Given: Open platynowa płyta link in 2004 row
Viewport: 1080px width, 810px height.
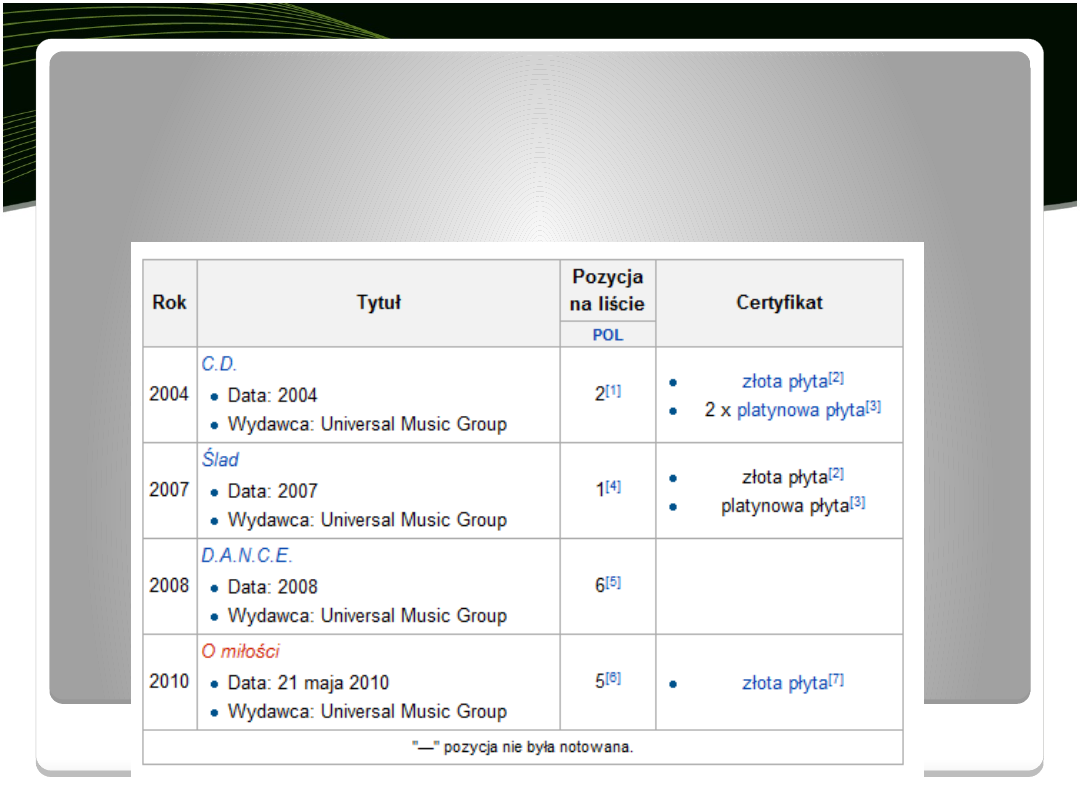Looking at the screenshot, I should [800, 410].
